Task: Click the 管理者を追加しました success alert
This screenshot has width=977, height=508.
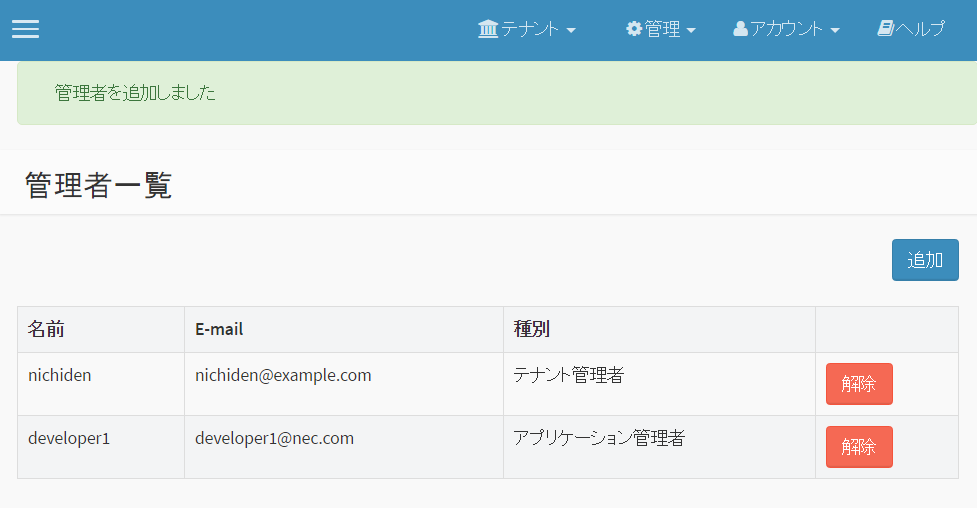Action: pyautogui.click(x=497, y=93)
